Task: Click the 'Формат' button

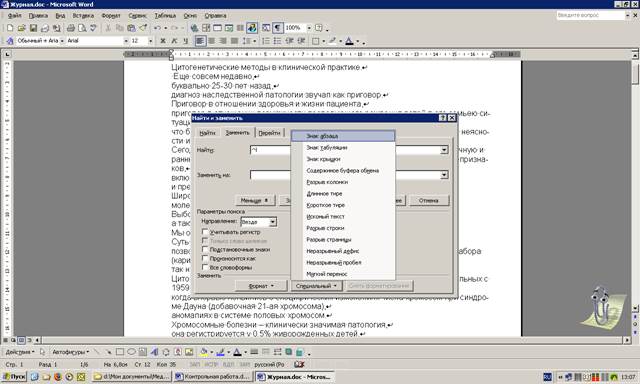Action: click(x=262, y=286)
